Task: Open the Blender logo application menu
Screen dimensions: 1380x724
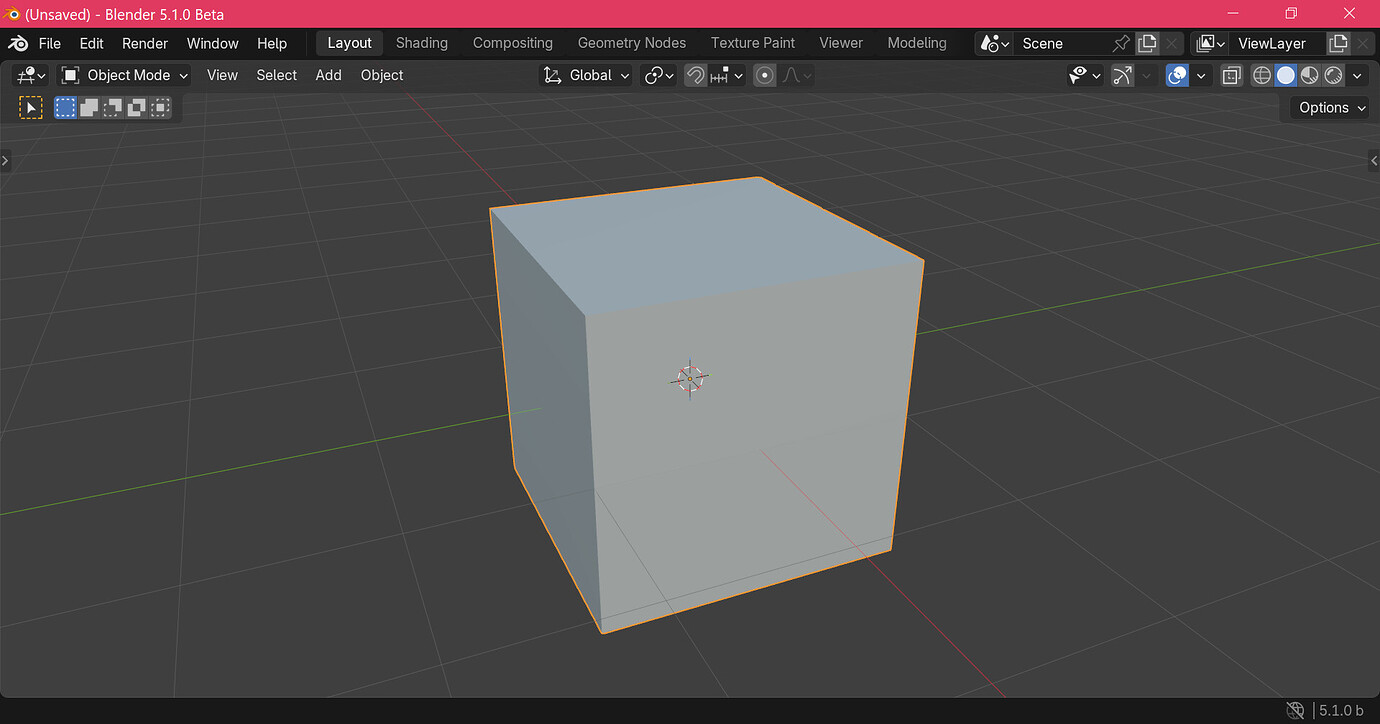Action: 18,43
